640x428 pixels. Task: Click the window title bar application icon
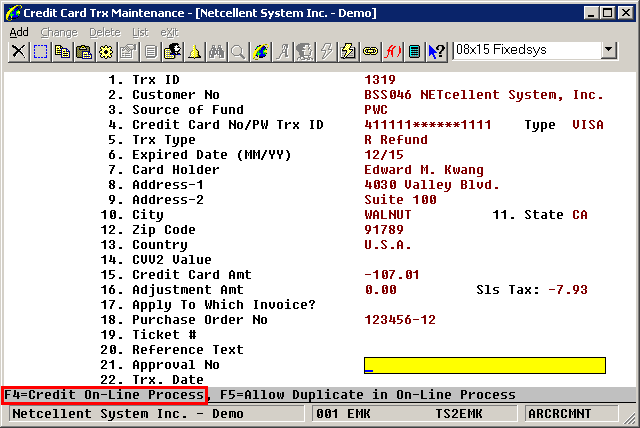point(13,13)
